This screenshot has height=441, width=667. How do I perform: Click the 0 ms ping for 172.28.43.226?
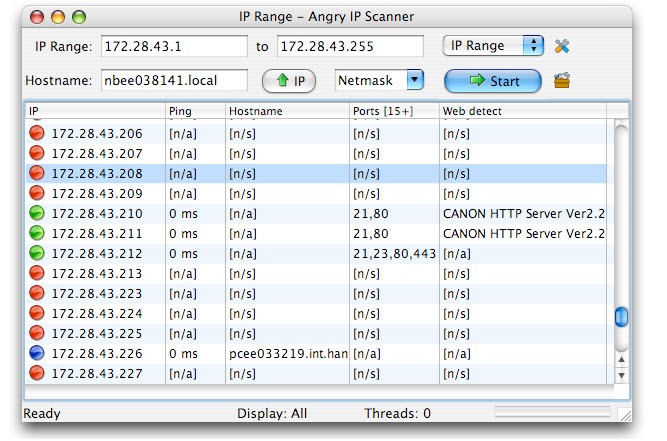[x=183, y=353]
